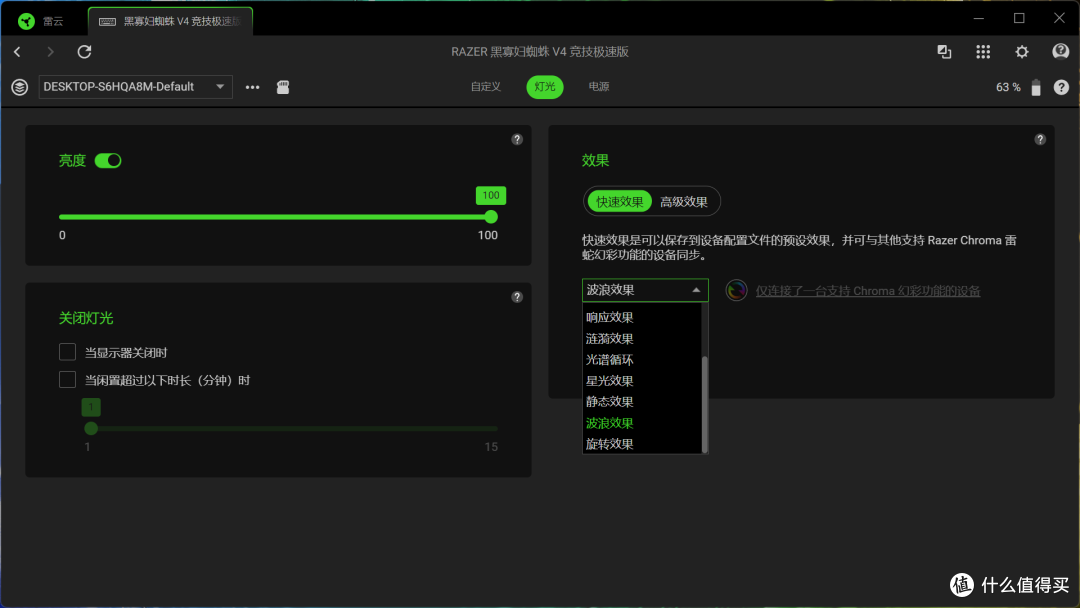Switch to 电源 tab
This screenshot has height=608, width=1080.
[599, 87]
